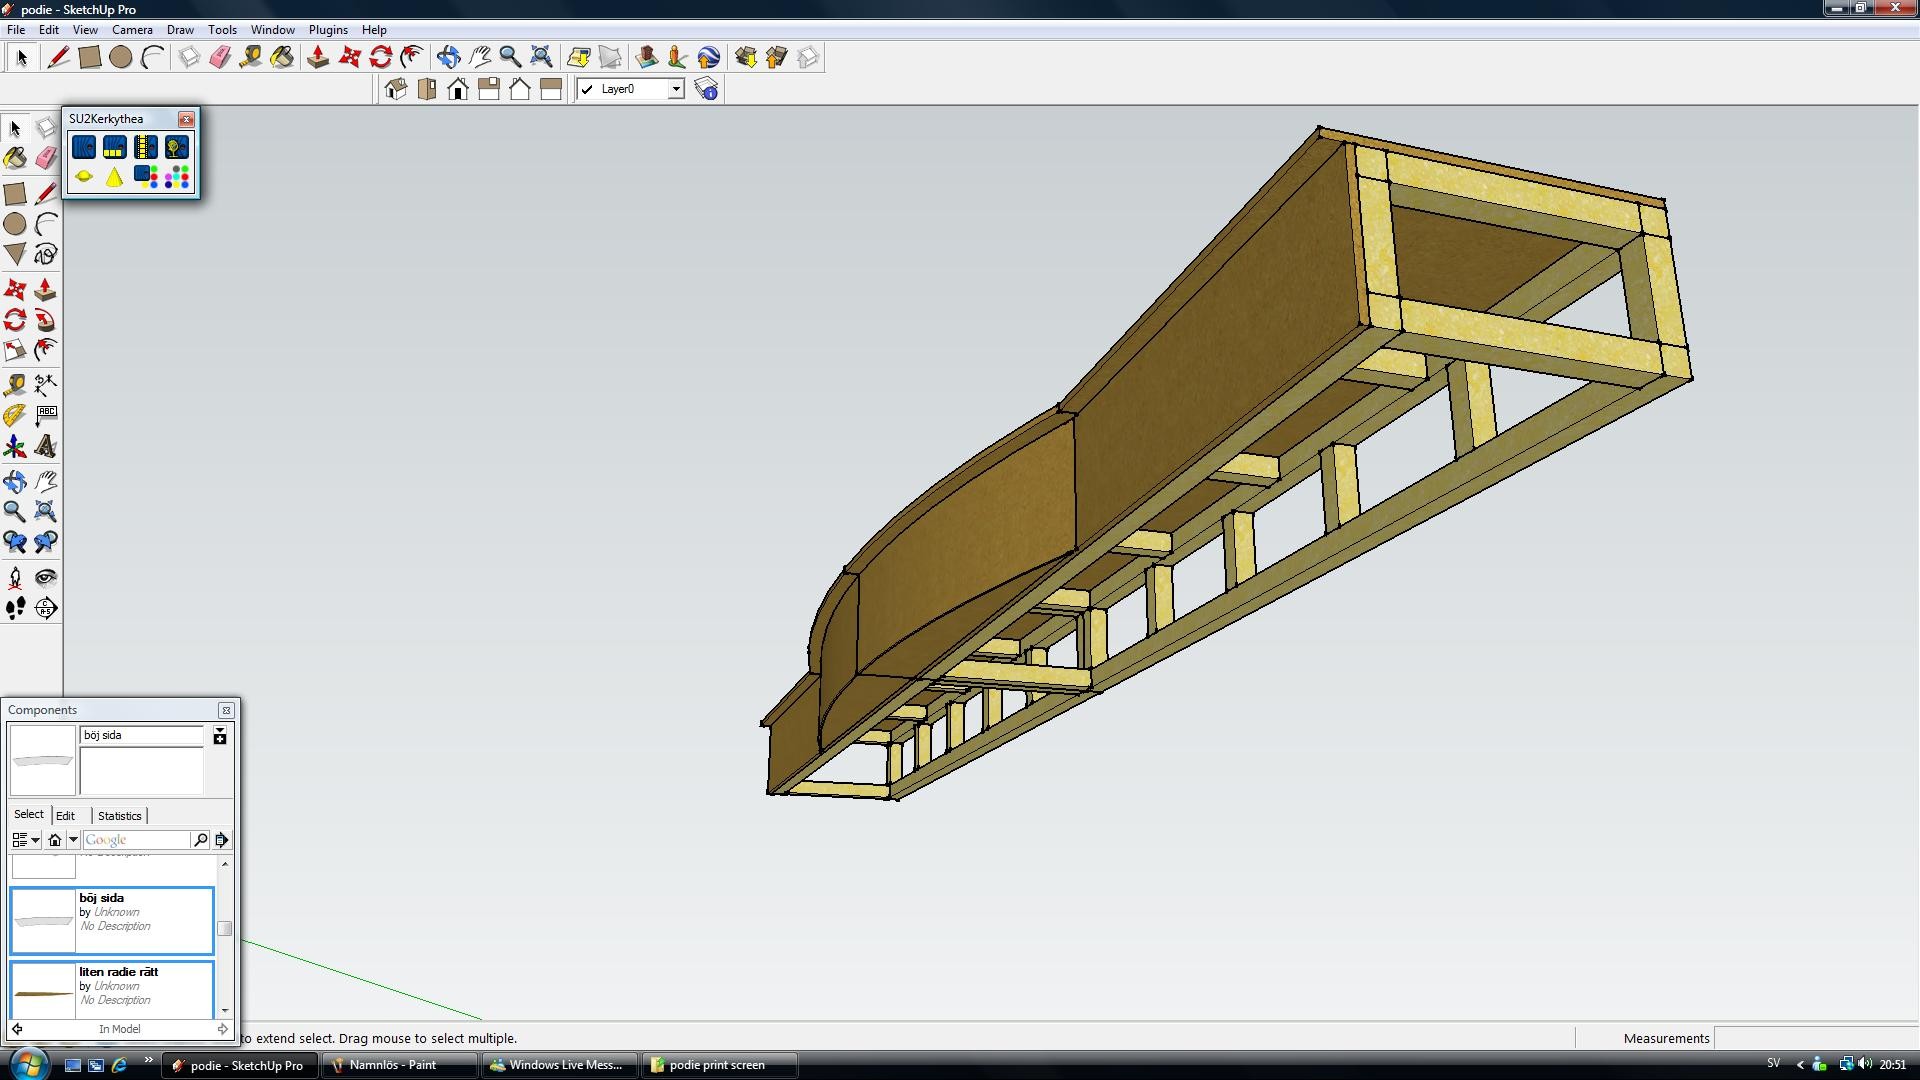Click SU2Kerkythea yellow sphere pointlight icon
Image resolution: width=1920 pixels, height=1080 pixels.
[84, 177]
